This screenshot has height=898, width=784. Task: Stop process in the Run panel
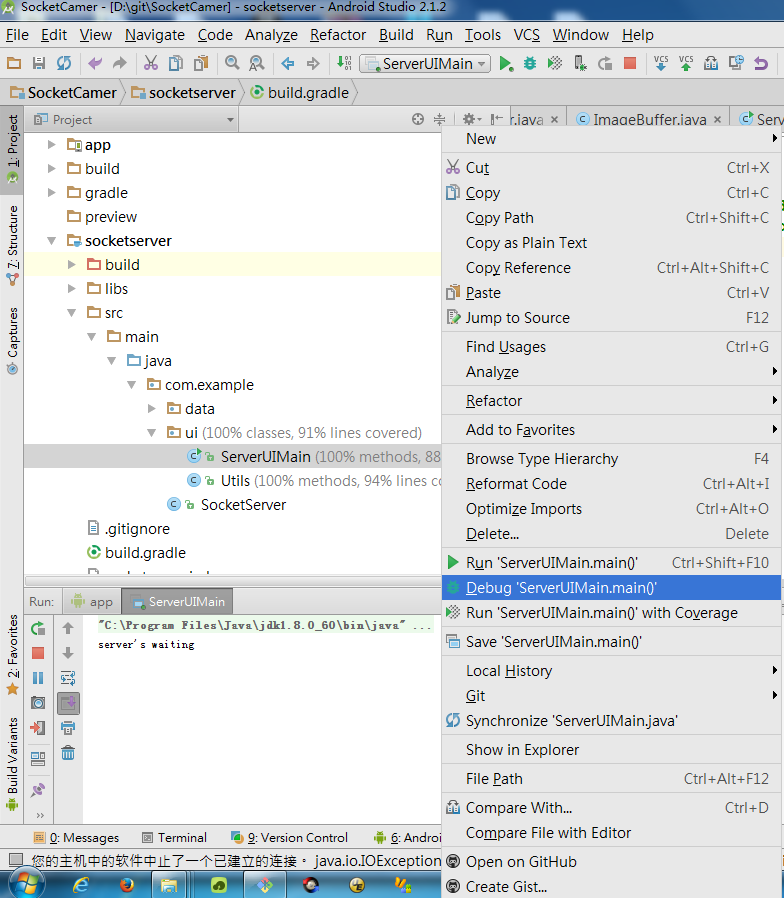(38, 653)
